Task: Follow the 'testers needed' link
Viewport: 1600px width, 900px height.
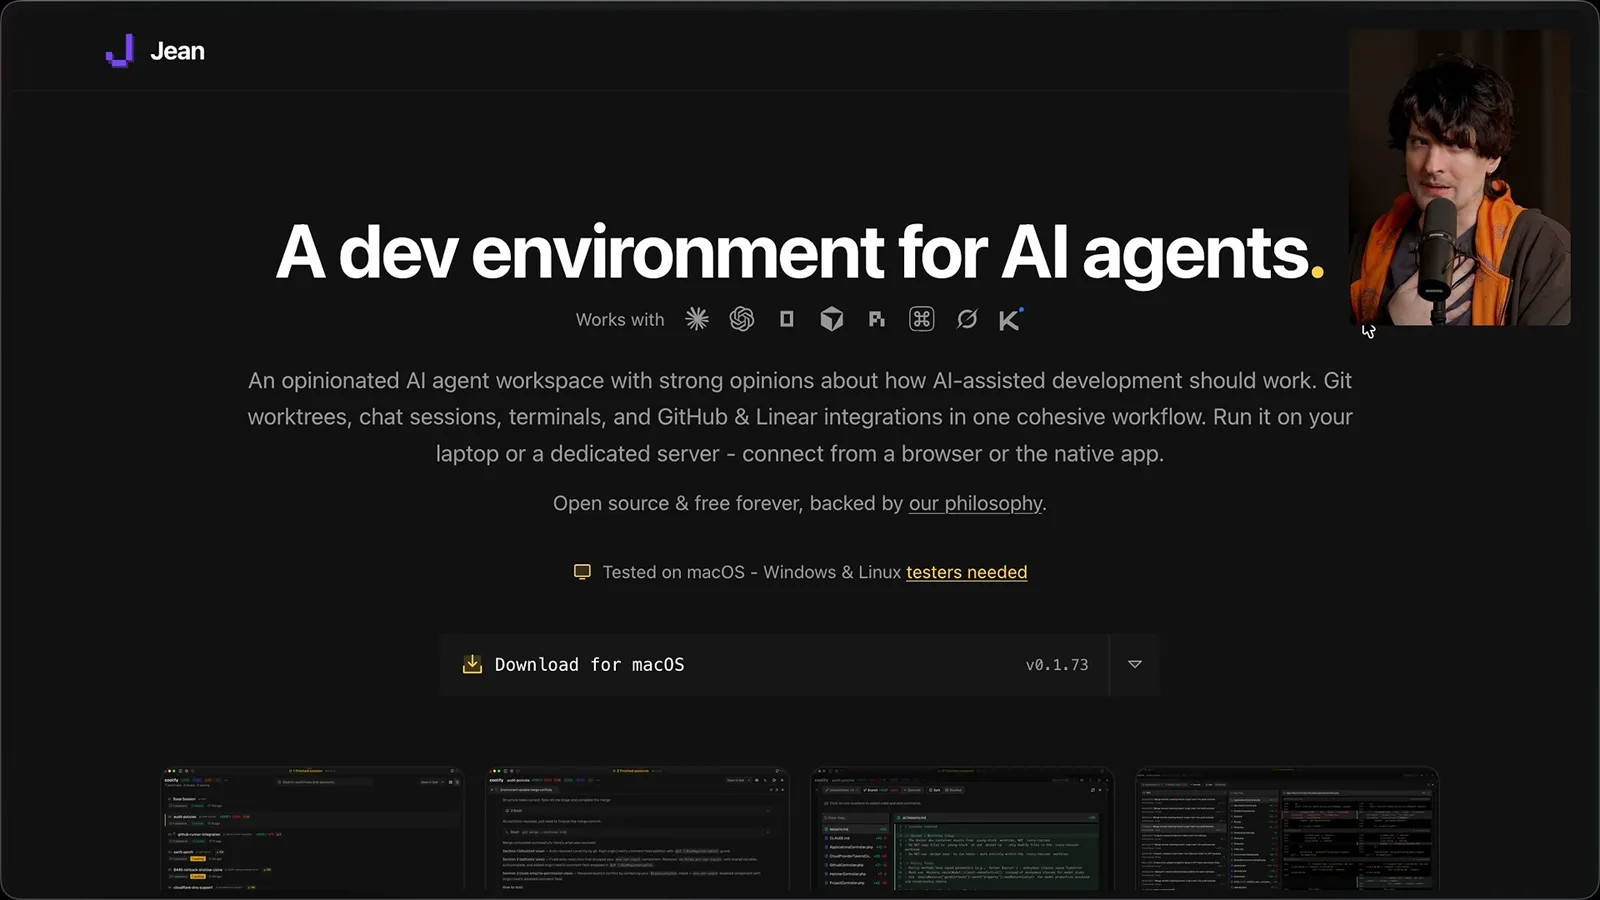Action: pos(966,572)
